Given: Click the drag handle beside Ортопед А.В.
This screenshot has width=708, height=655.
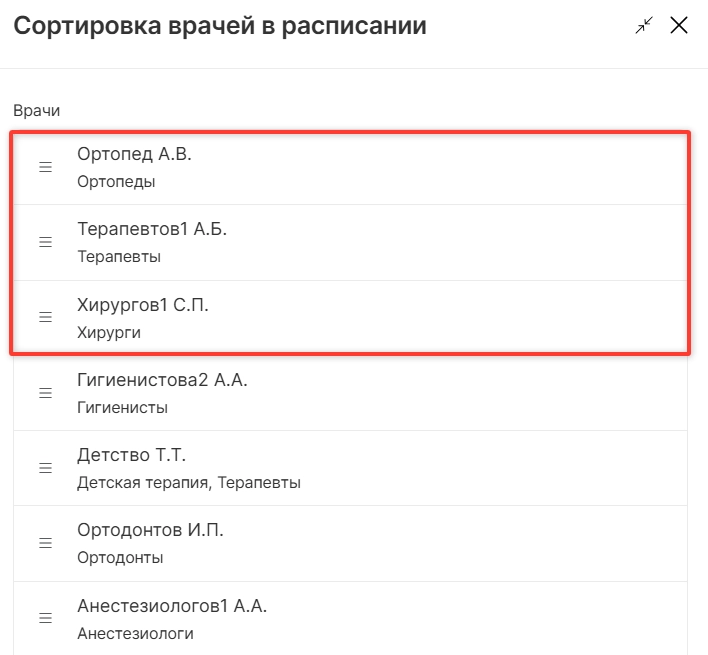Looking at the screenshot, I should (x=45, y=167).
